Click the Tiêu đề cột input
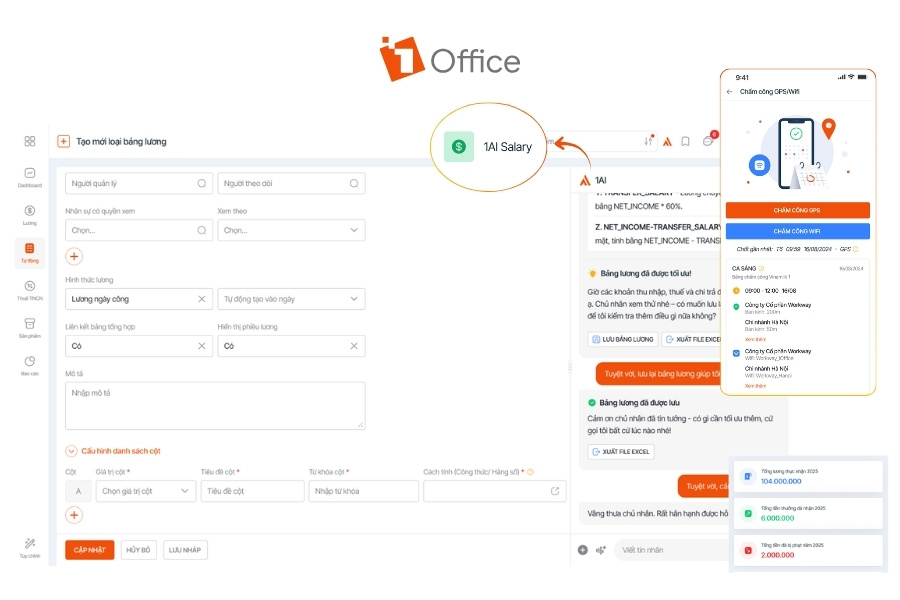 (252, 491)
